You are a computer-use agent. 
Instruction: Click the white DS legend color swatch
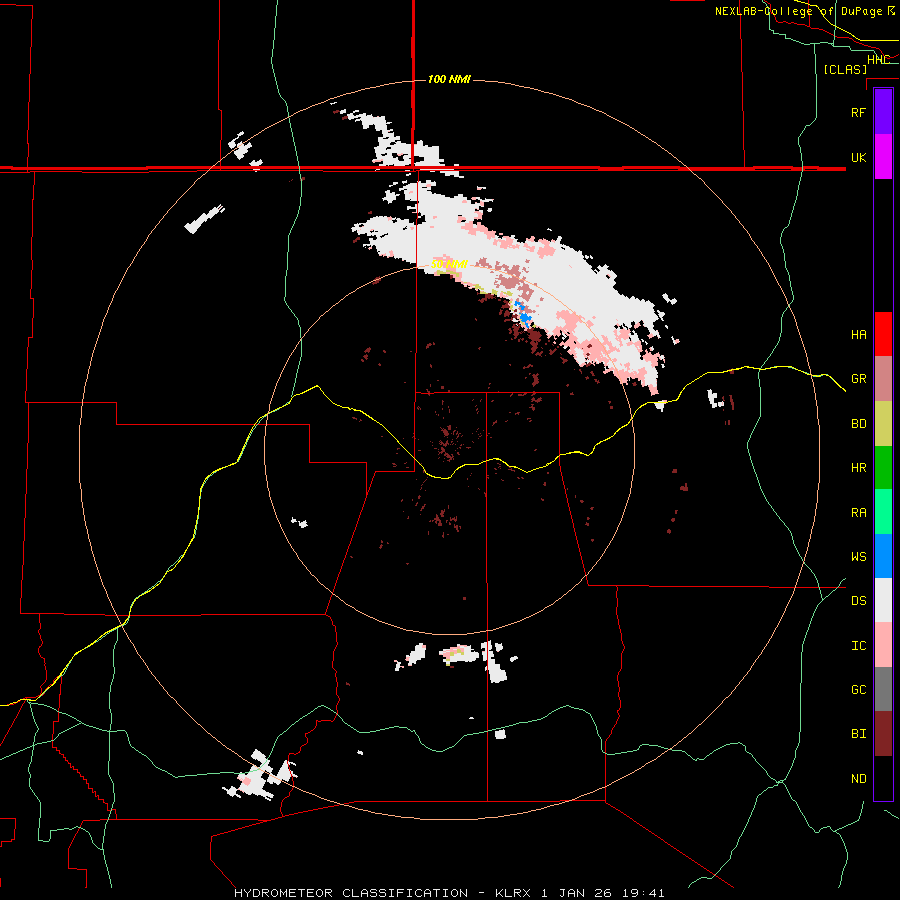click(883, 600)
